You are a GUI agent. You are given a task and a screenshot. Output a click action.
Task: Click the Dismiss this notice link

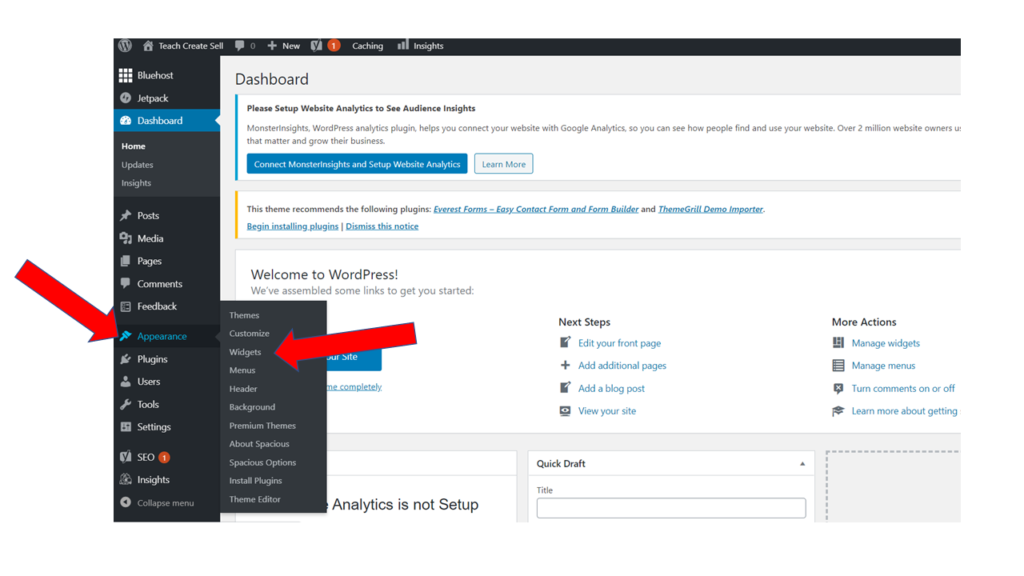coord(382,227)
